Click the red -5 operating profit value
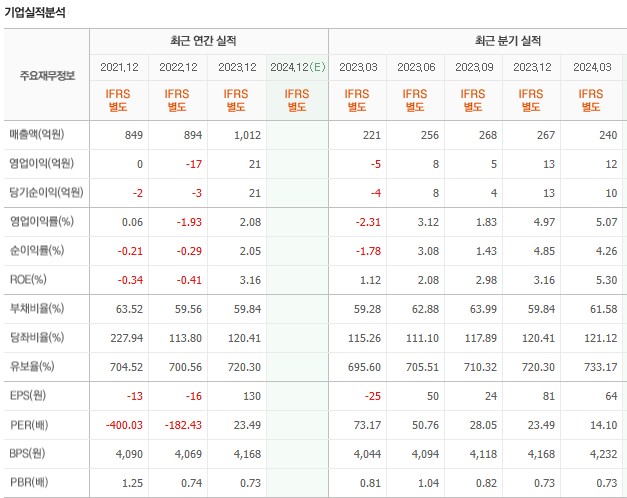Viewport: 627px width, 498px height. 375,164
